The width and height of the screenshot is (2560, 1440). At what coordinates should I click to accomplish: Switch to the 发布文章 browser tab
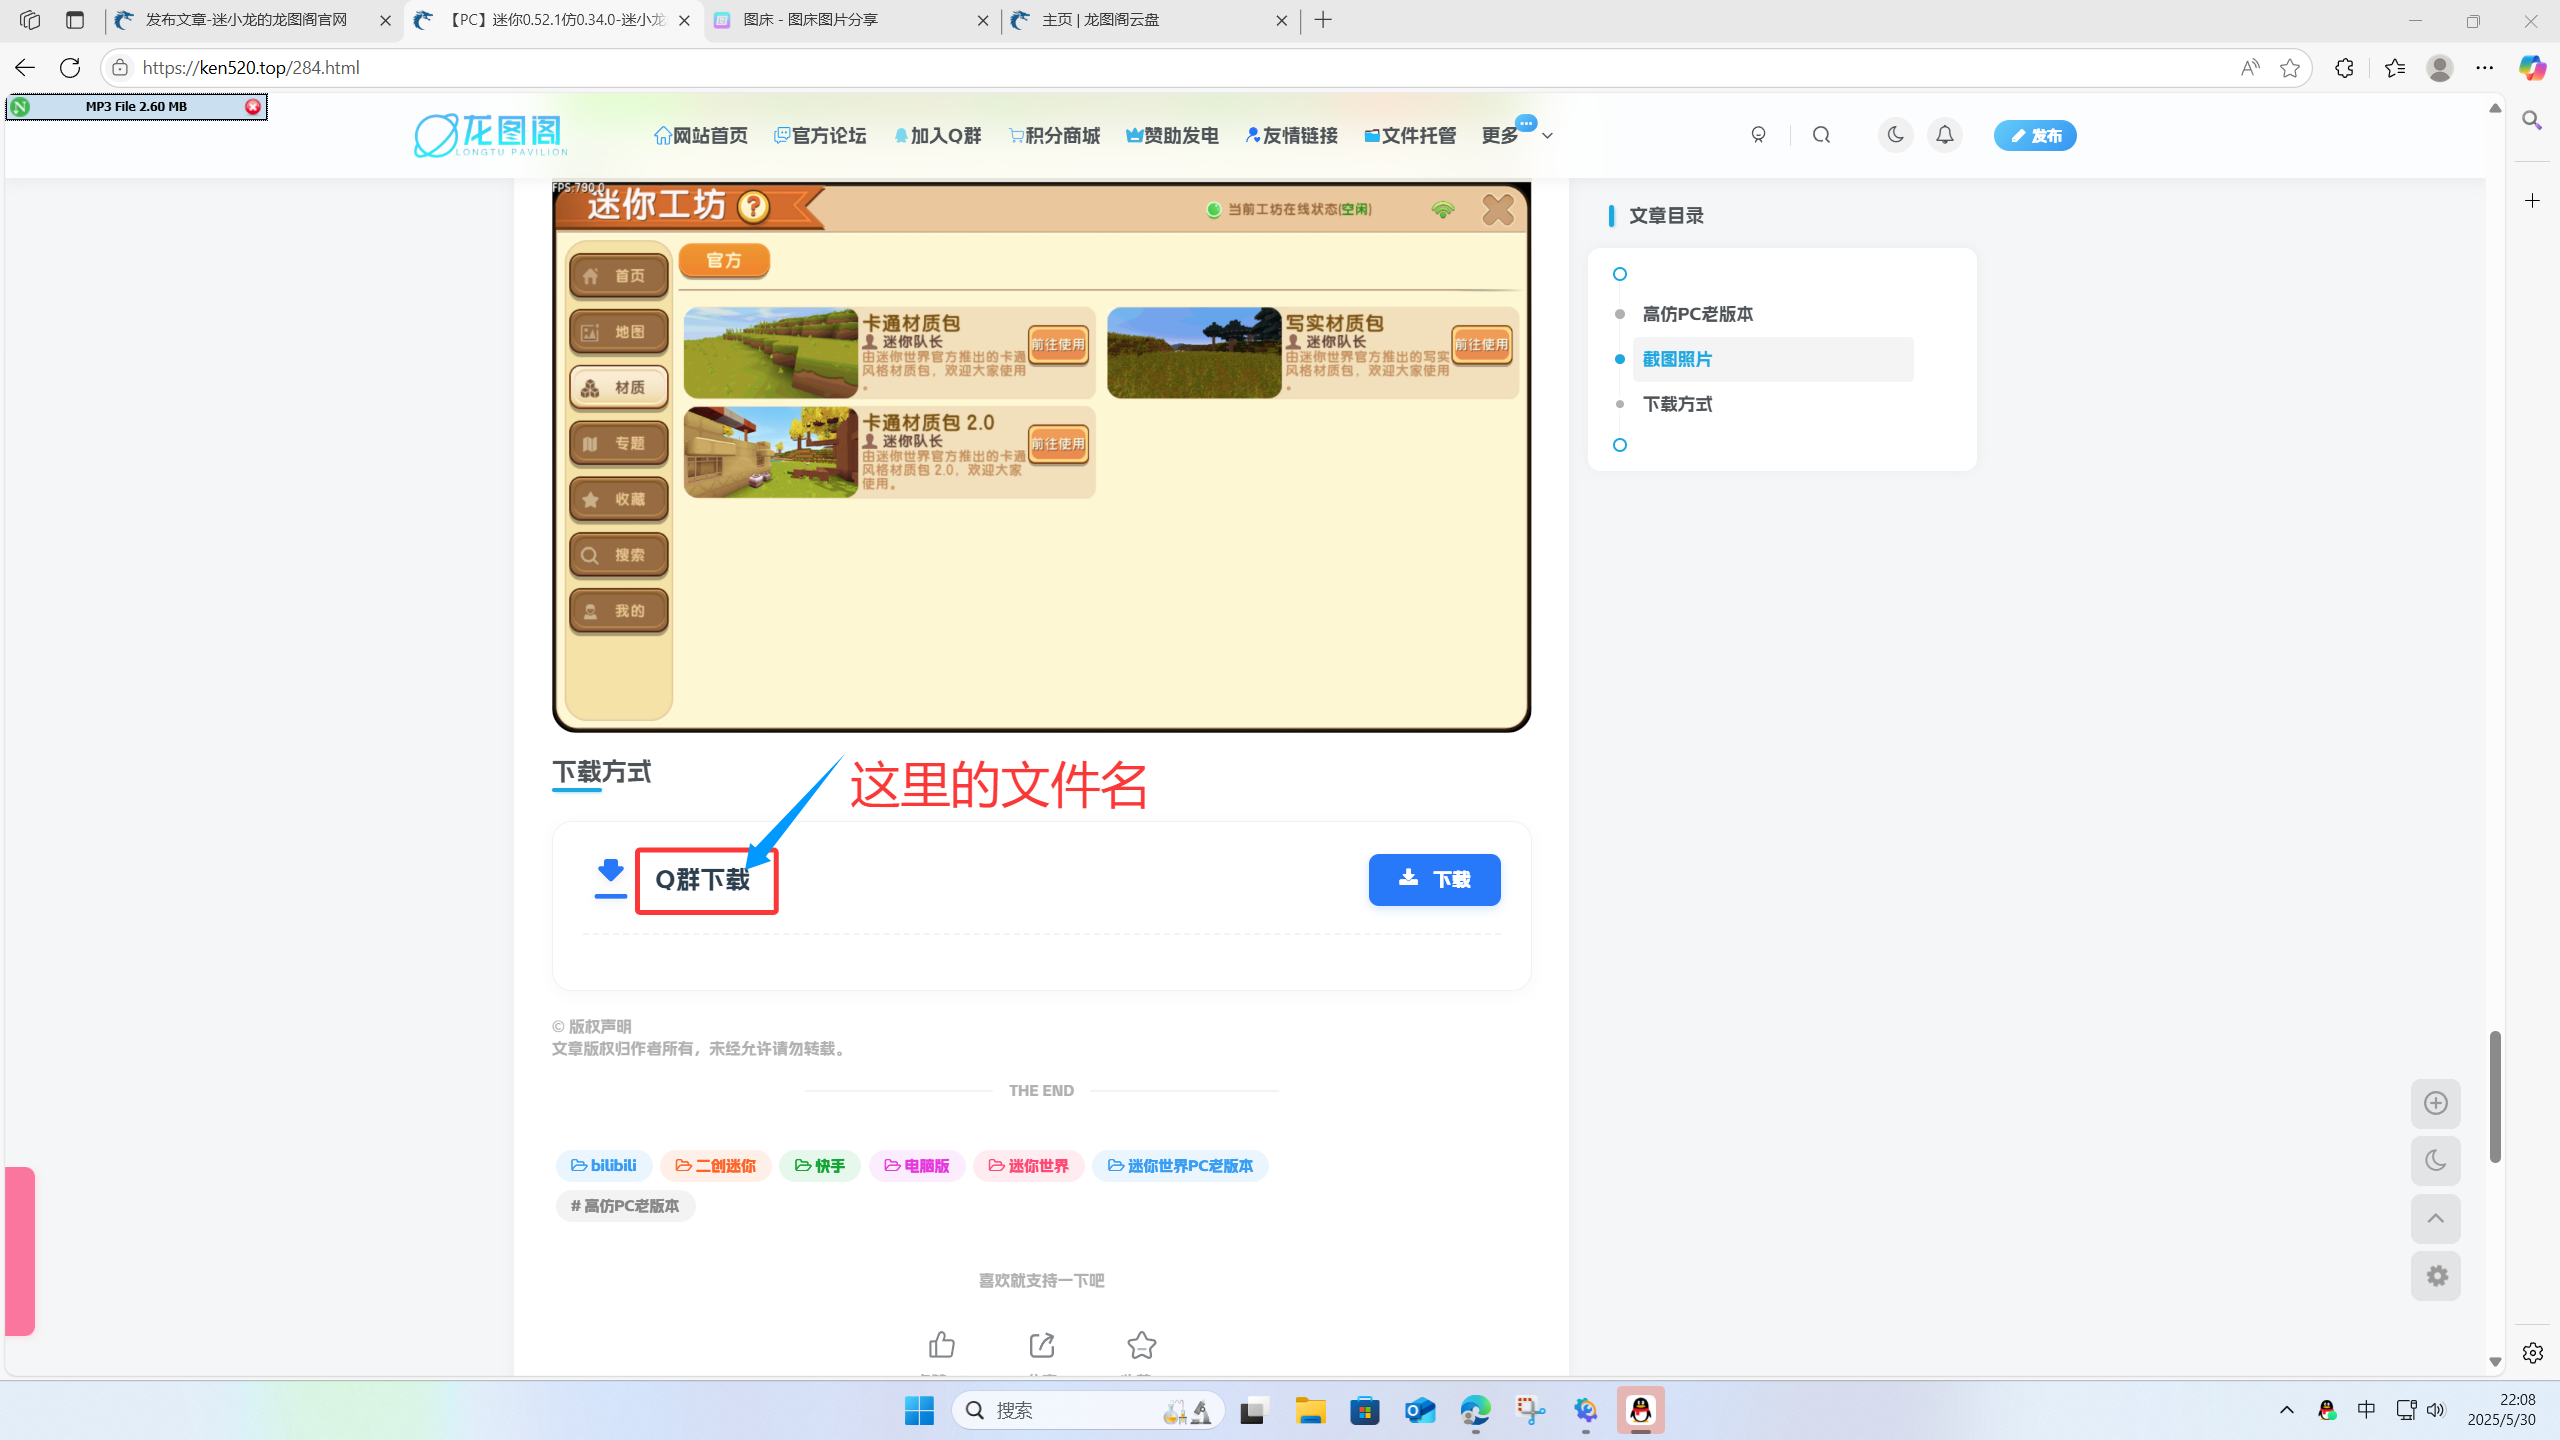pyautogui.click(x=254, y=20)
